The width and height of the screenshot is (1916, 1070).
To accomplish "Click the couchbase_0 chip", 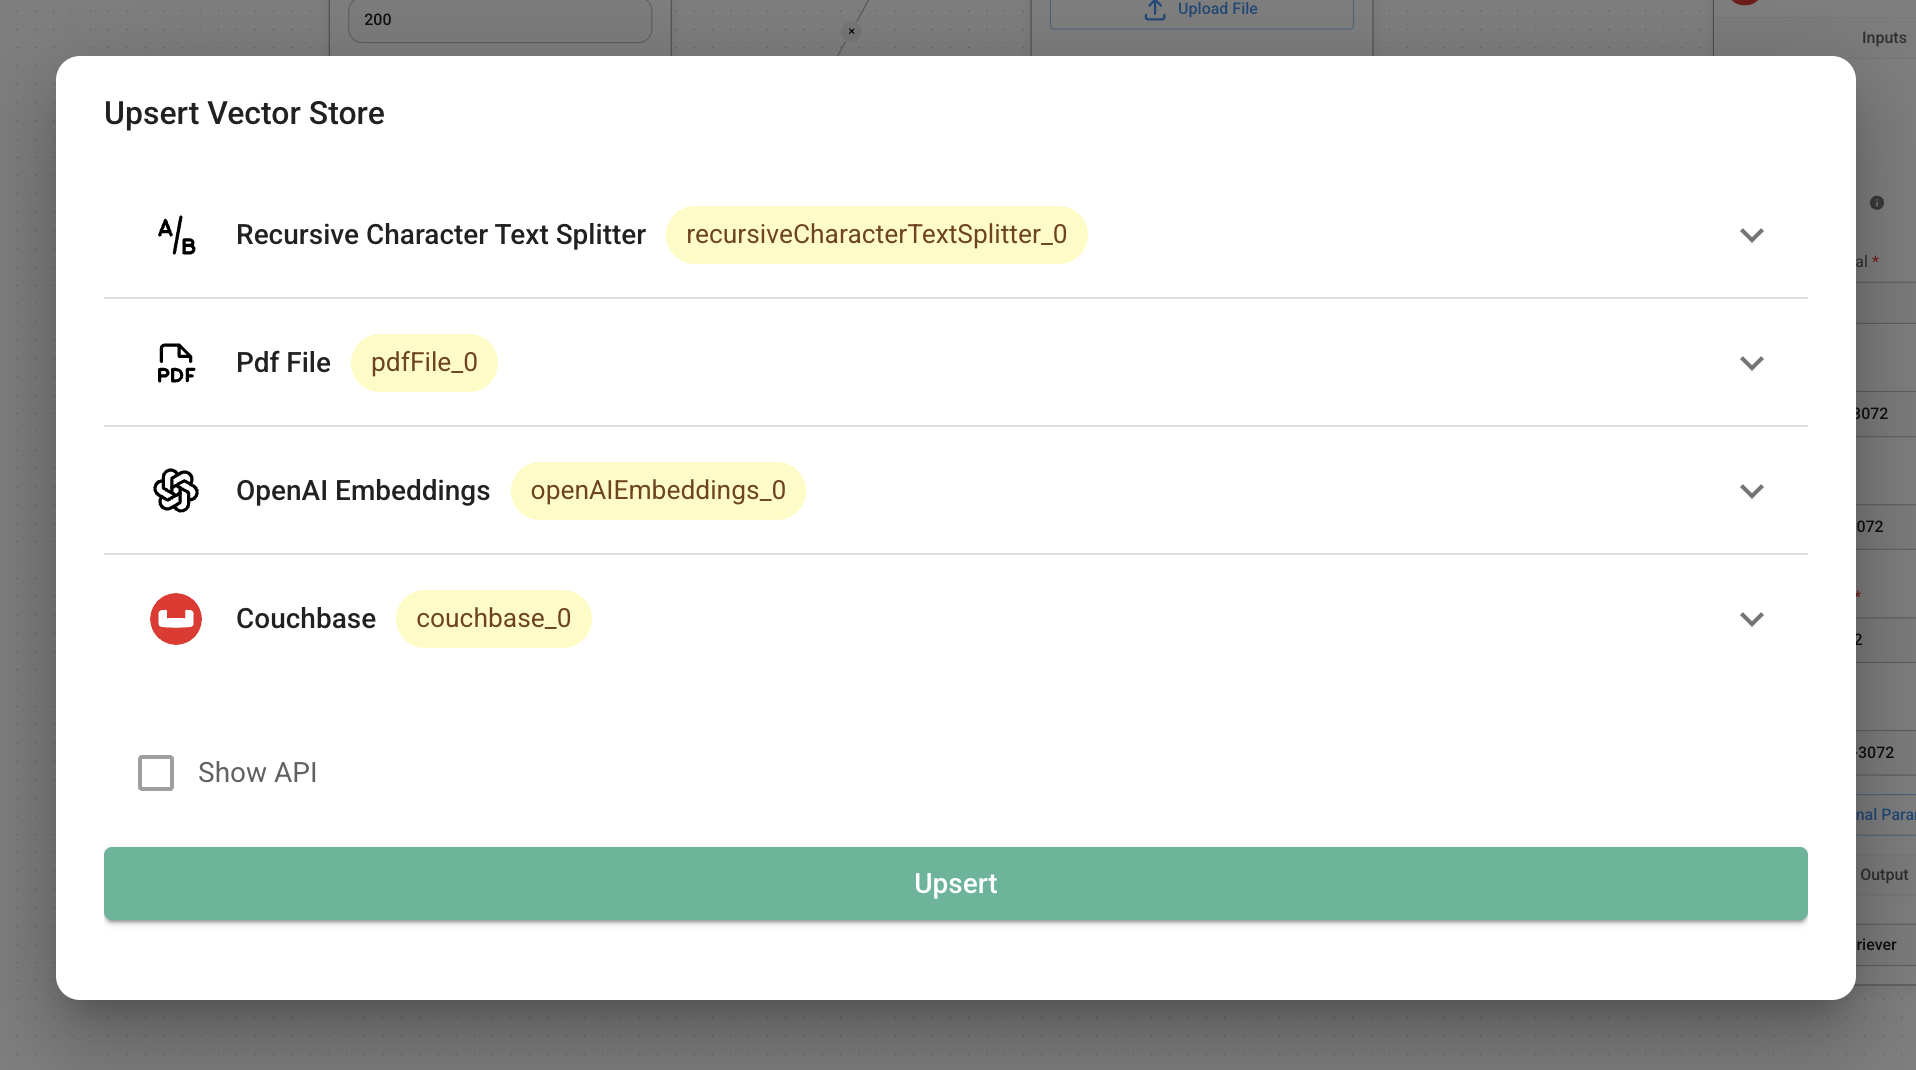I will pos(493,619).
